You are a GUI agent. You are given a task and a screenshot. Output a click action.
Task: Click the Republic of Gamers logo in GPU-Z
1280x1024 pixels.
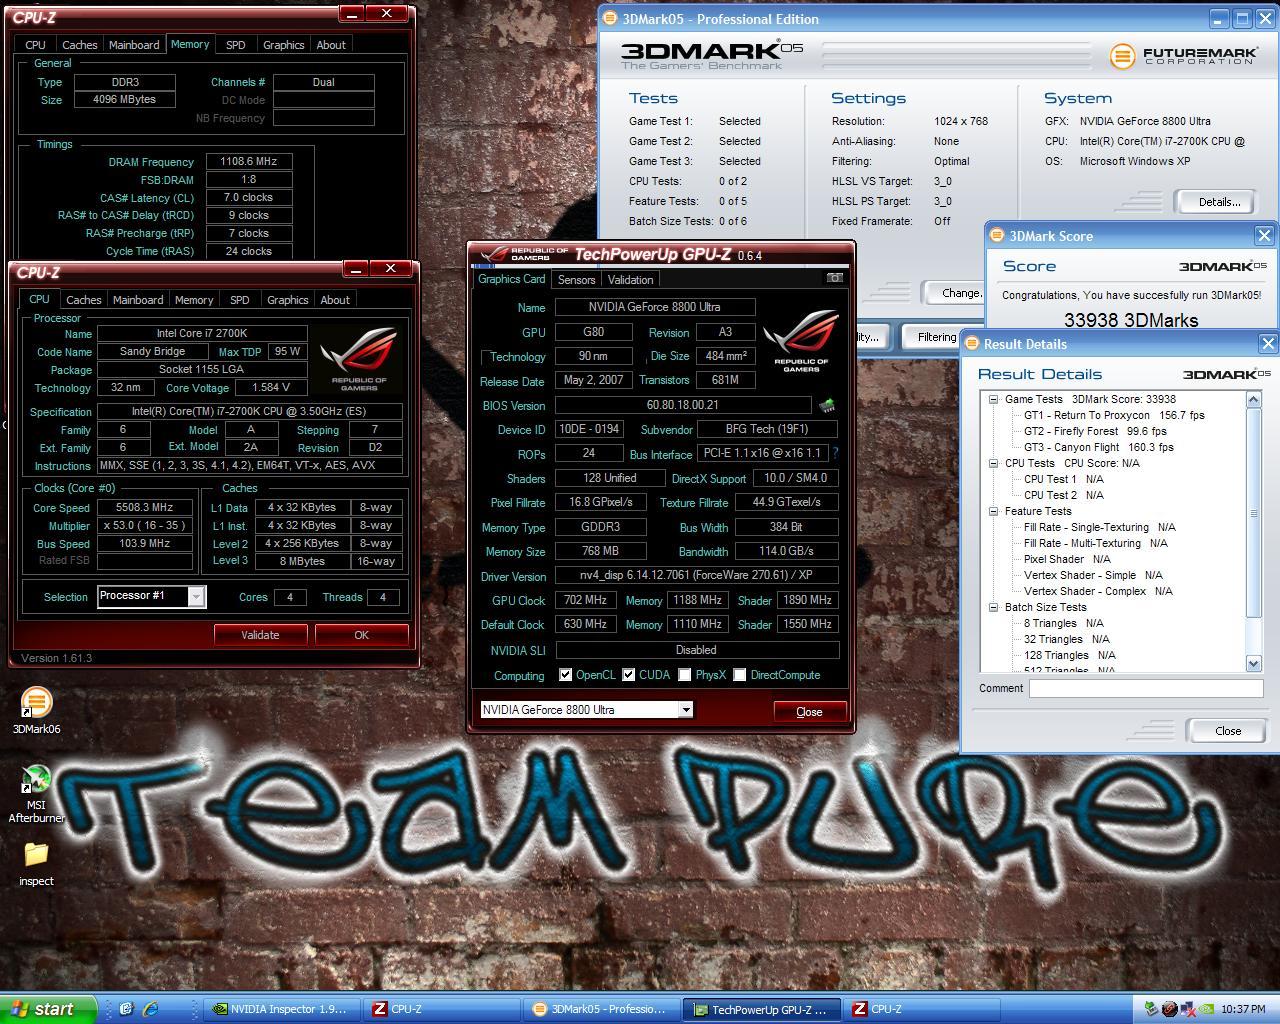(801, 342)
